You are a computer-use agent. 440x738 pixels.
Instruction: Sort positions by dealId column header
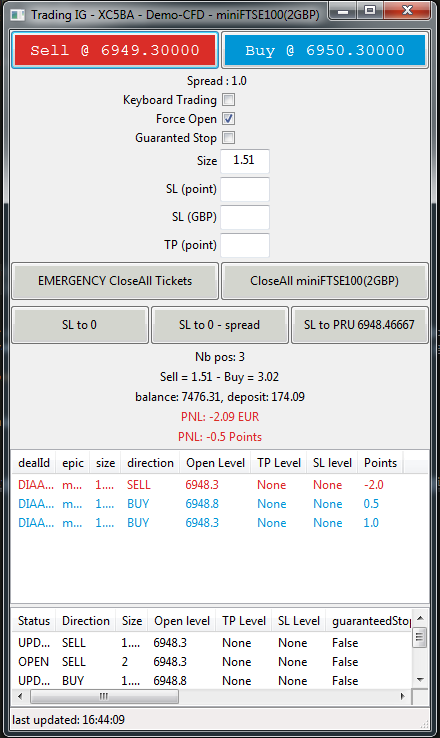(34, 463)
